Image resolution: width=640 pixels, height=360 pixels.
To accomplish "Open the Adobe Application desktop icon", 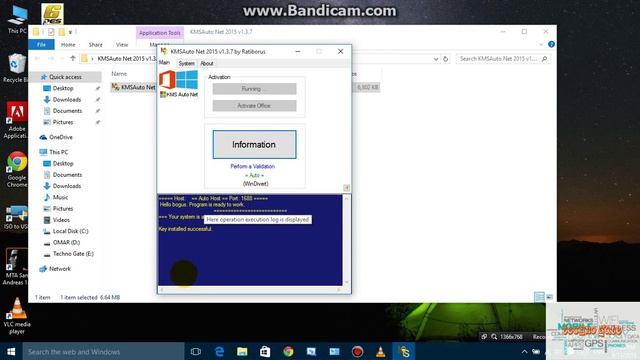I will coord(16,120).
